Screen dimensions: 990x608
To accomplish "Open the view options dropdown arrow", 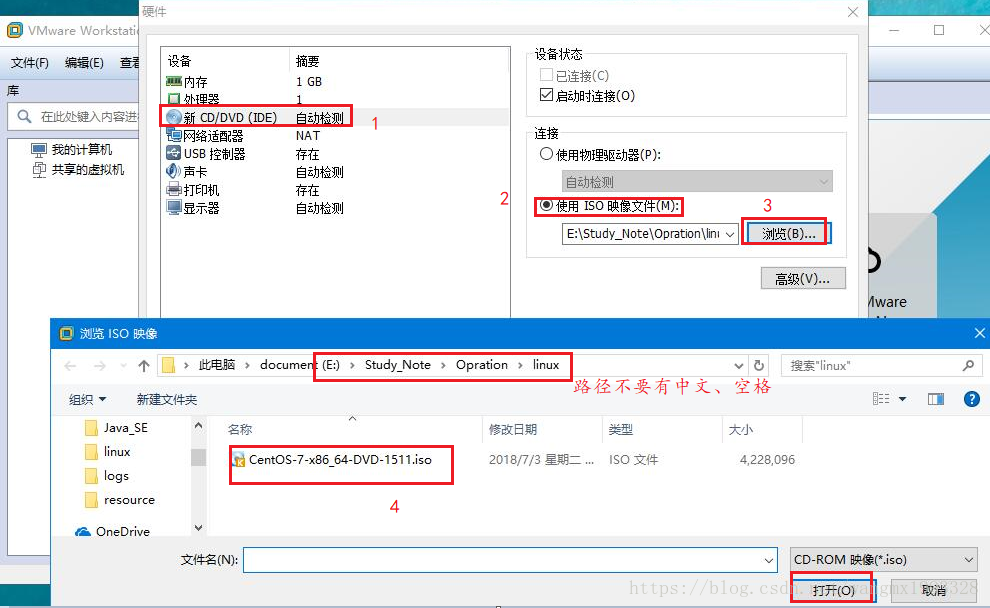I will [x=903, y=399].
